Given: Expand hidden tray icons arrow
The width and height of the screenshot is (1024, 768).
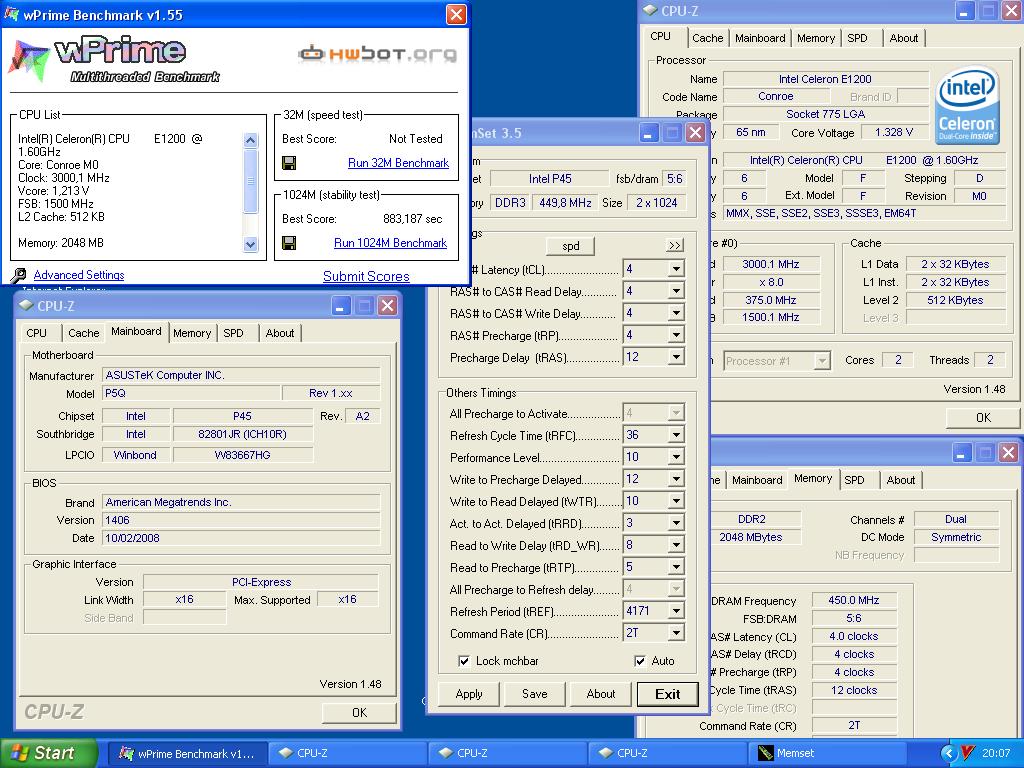Looking at the screenshot, I should point(948,753).
